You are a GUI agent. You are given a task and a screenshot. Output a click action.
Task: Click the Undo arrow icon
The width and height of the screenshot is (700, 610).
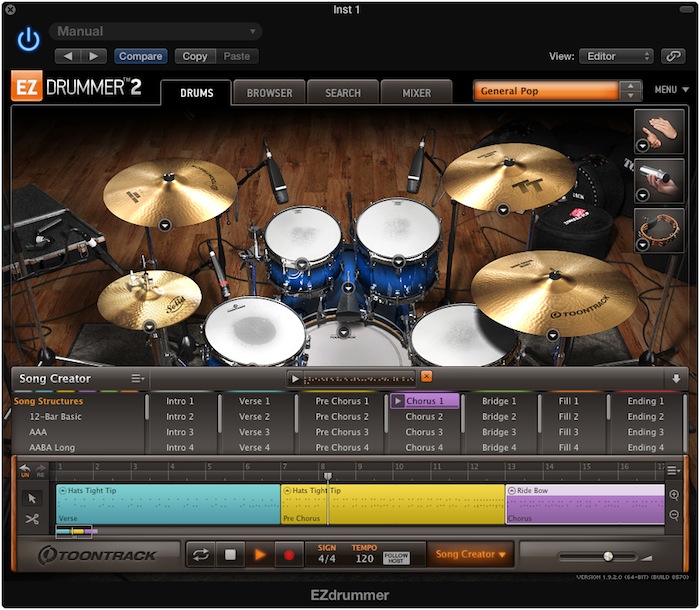(25, 470)
